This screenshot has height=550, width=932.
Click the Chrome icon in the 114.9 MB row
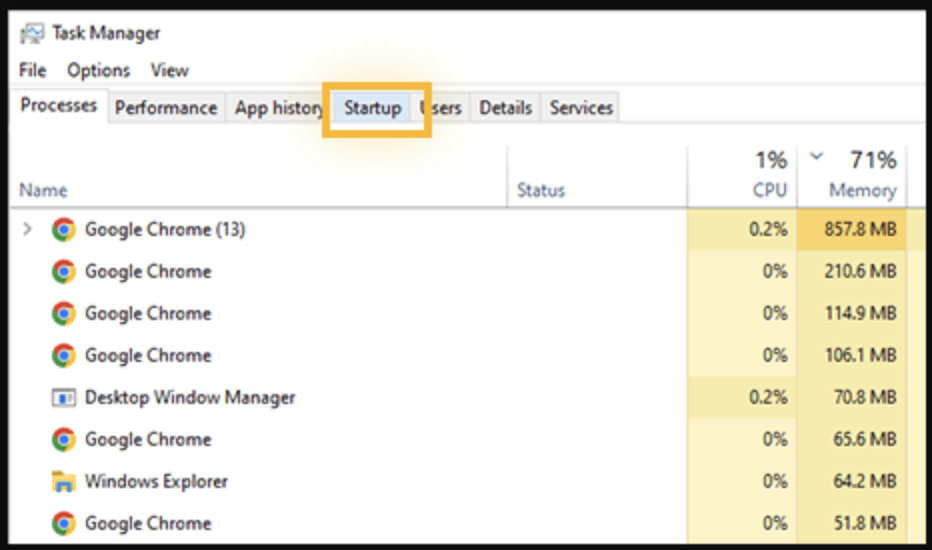[64, 313]
